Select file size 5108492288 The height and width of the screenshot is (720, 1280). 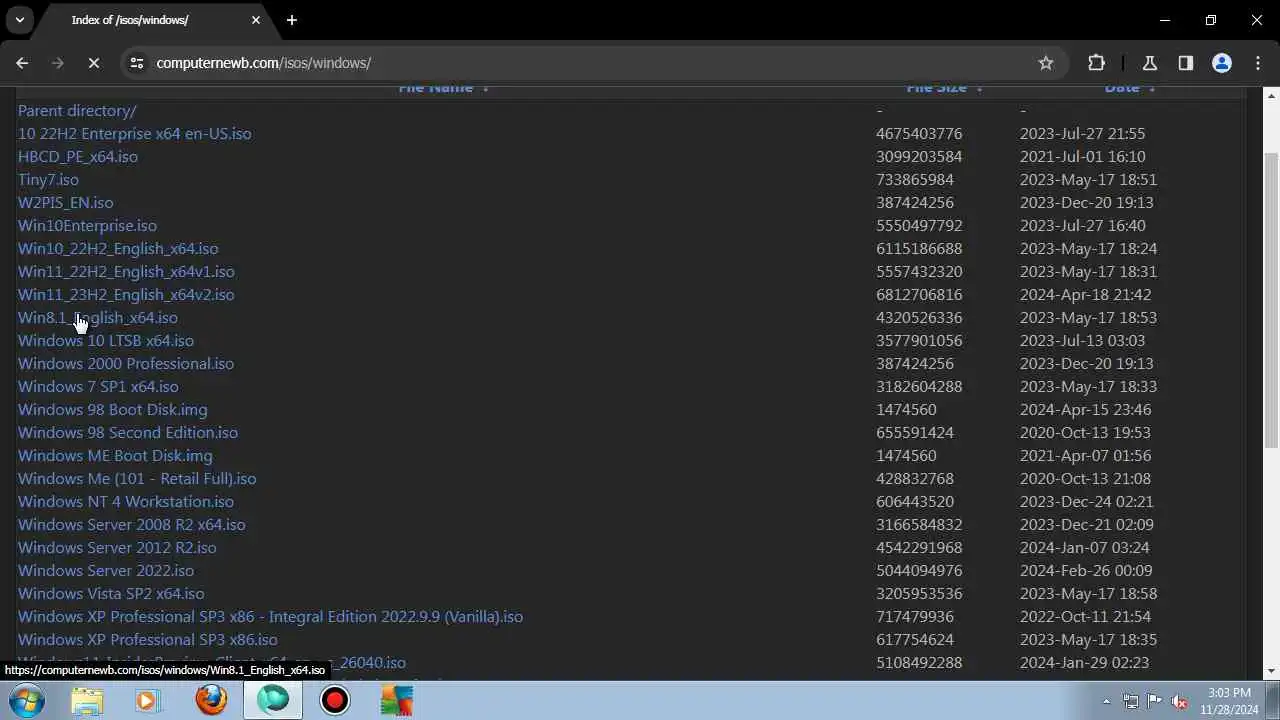point(919,662)
